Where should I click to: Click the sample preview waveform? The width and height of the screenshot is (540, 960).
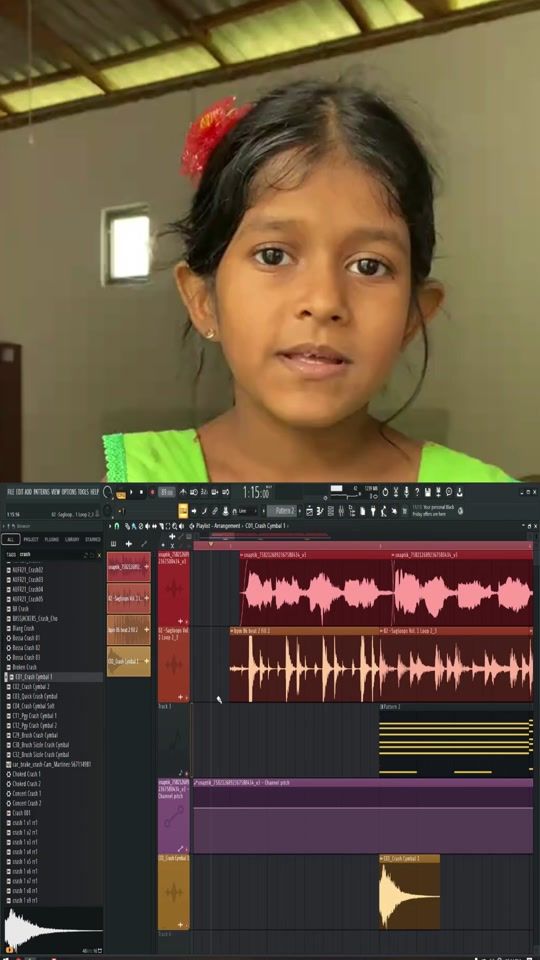point(53,931)
